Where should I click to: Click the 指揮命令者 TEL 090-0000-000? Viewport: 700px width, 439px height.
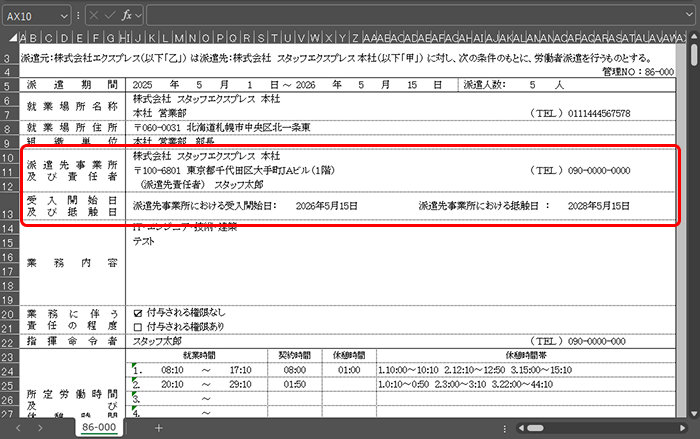pos(596,341)
